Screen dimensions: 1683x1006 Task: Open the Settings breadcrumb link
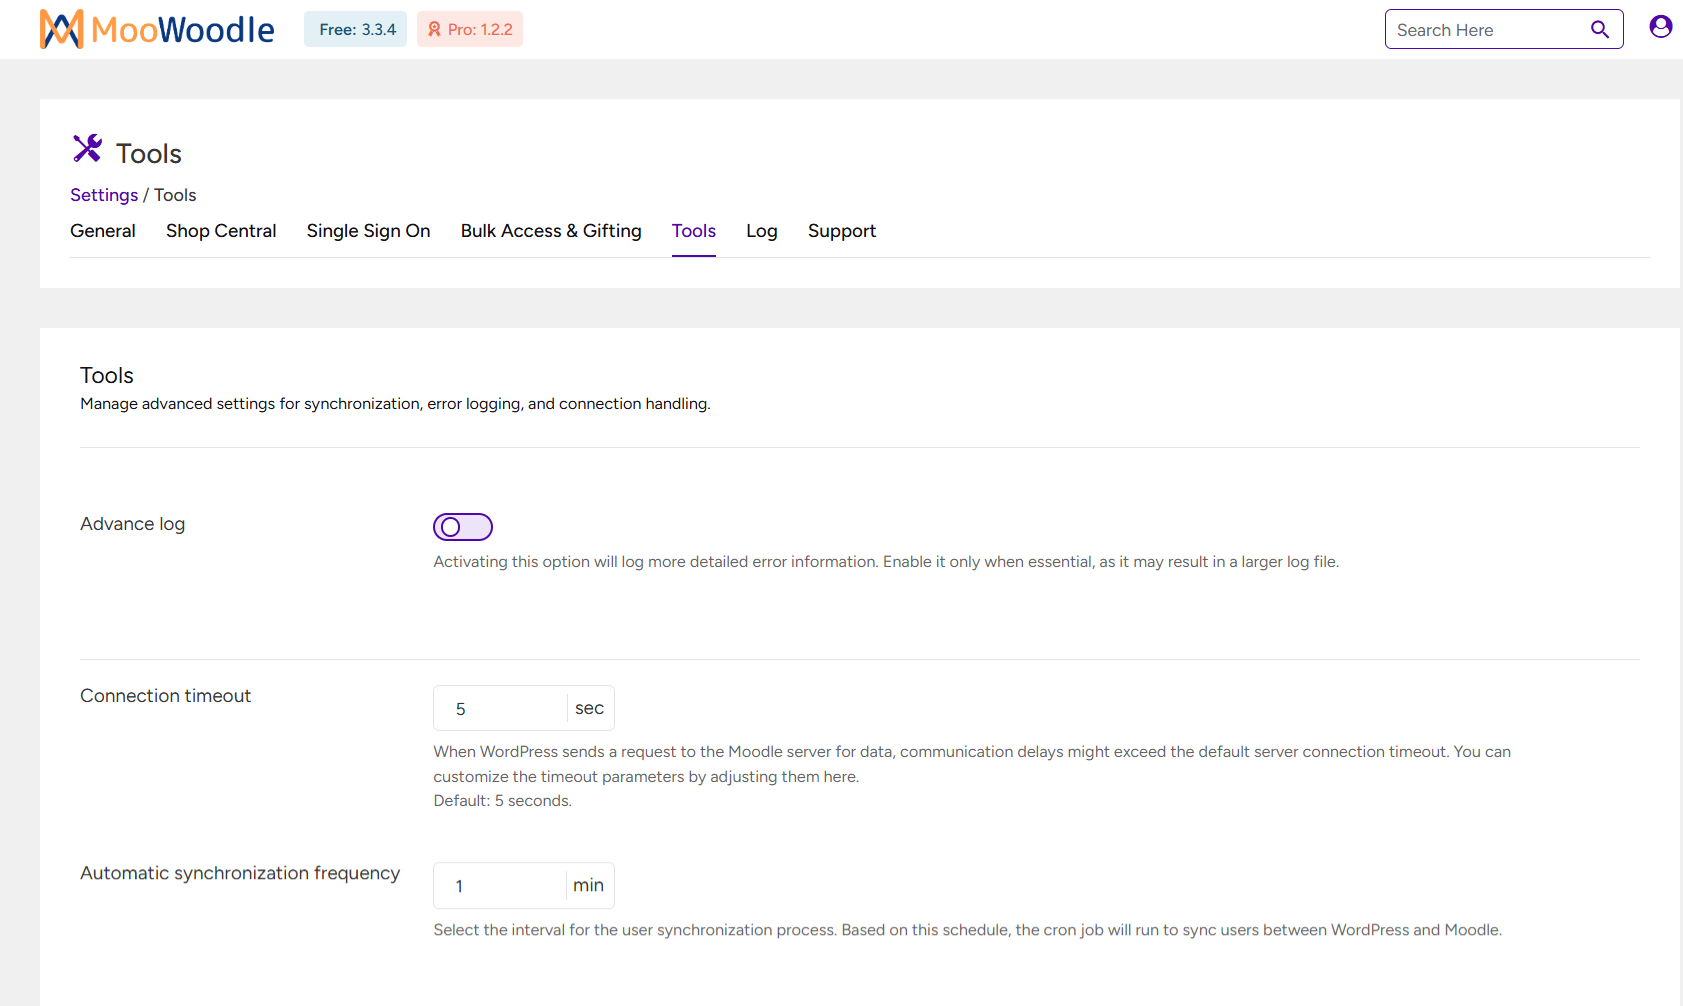coord(104,195)
